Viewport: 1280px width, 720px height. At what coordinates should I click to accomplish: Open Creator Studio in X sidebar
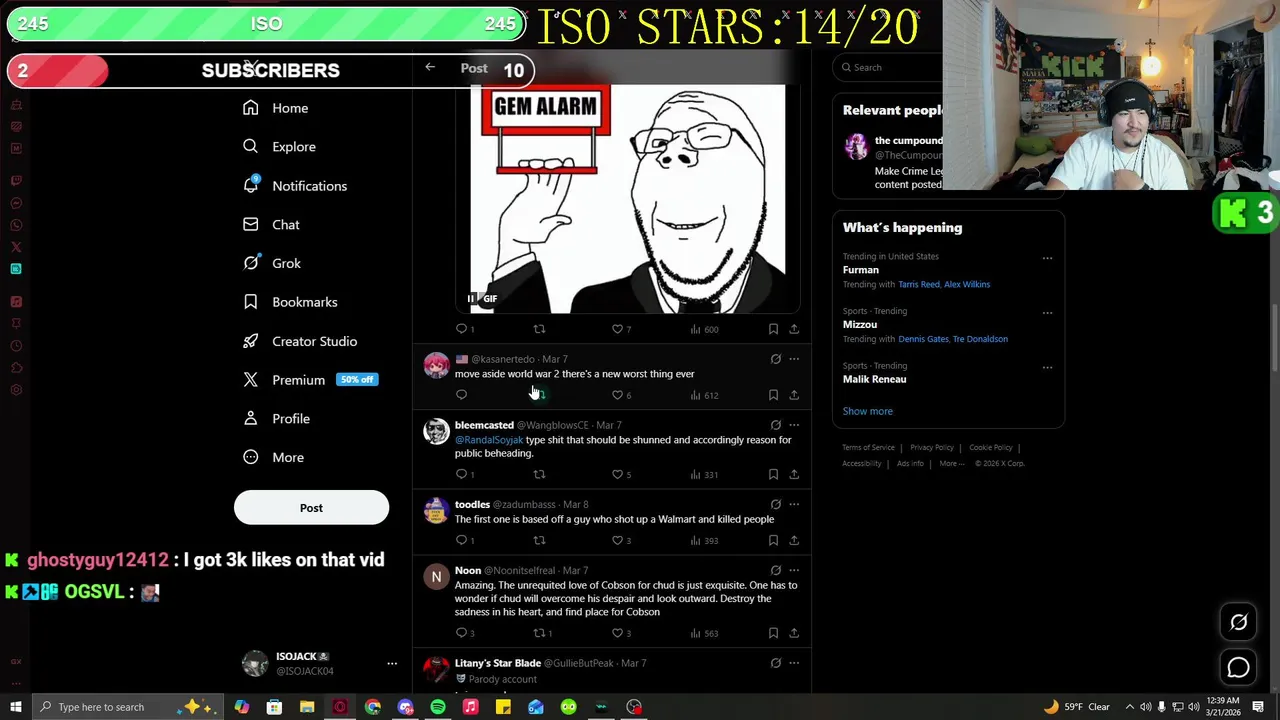300,341
